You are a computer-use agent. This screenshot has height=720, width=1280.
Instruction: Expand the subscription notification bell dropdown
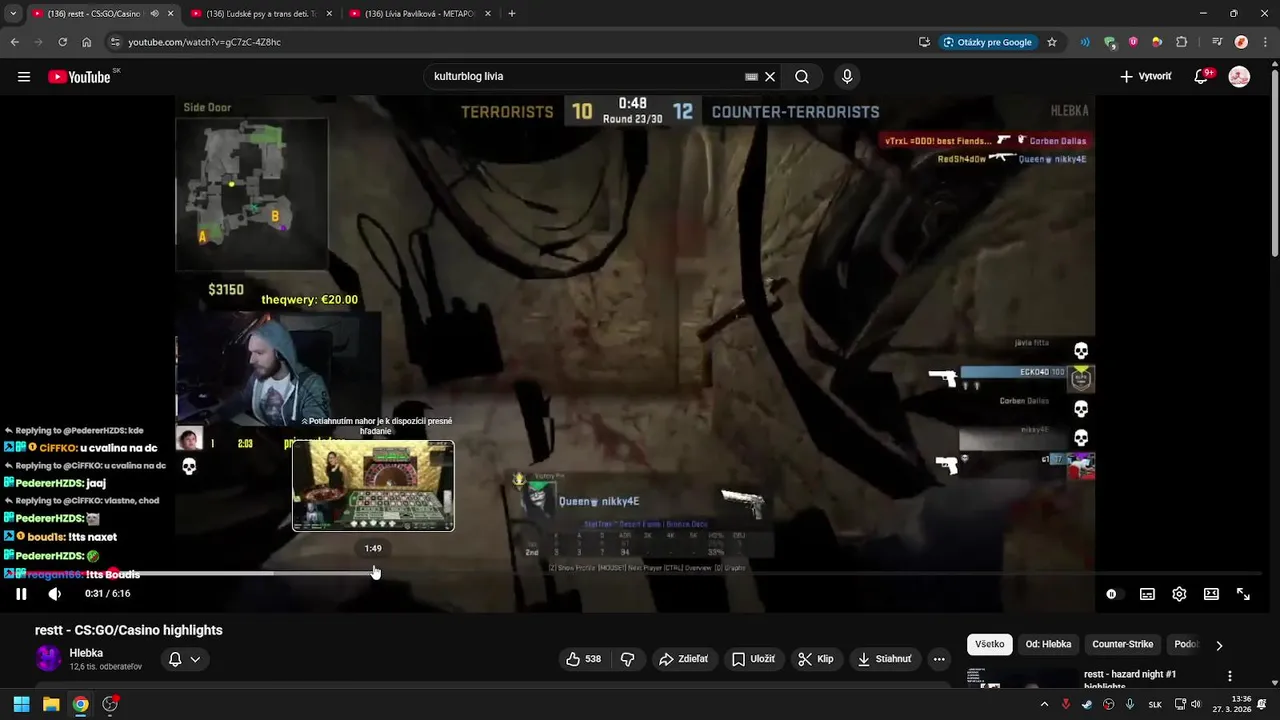pos(184,659)
